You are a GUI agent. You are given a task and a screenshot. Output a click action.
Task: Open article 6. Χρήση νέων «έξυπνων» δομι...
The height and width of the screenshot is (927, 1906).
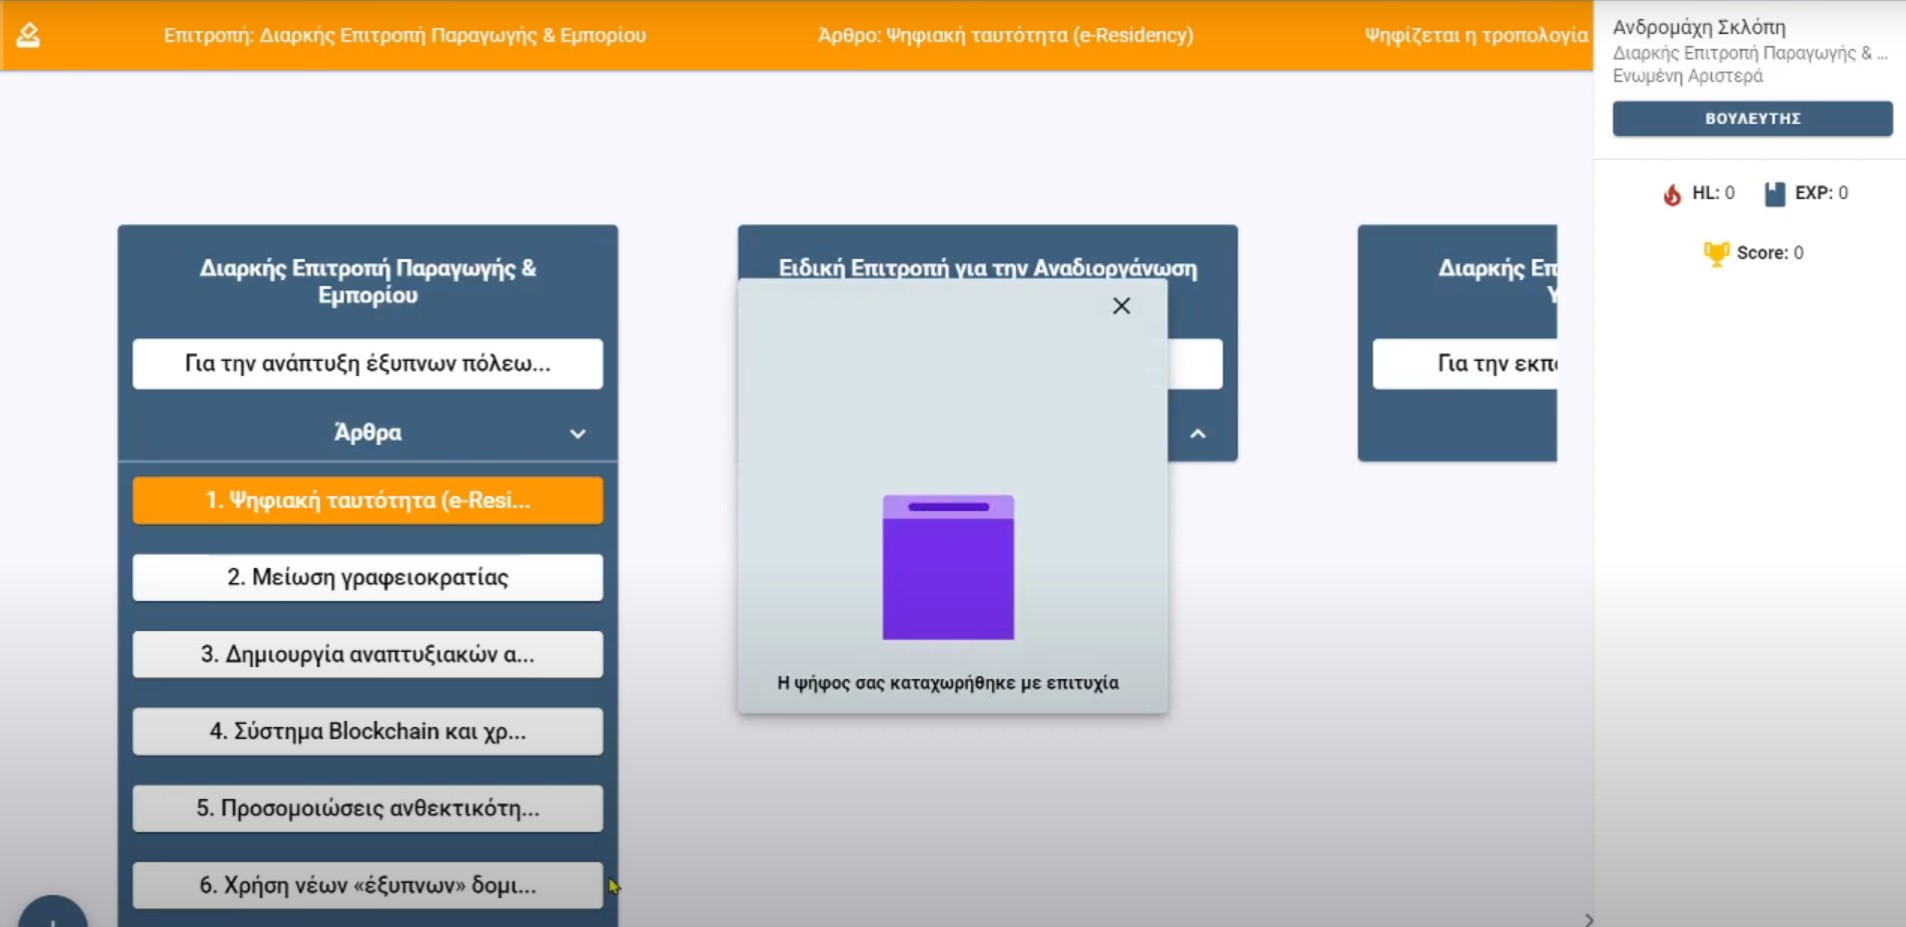(x=367, y=885)
